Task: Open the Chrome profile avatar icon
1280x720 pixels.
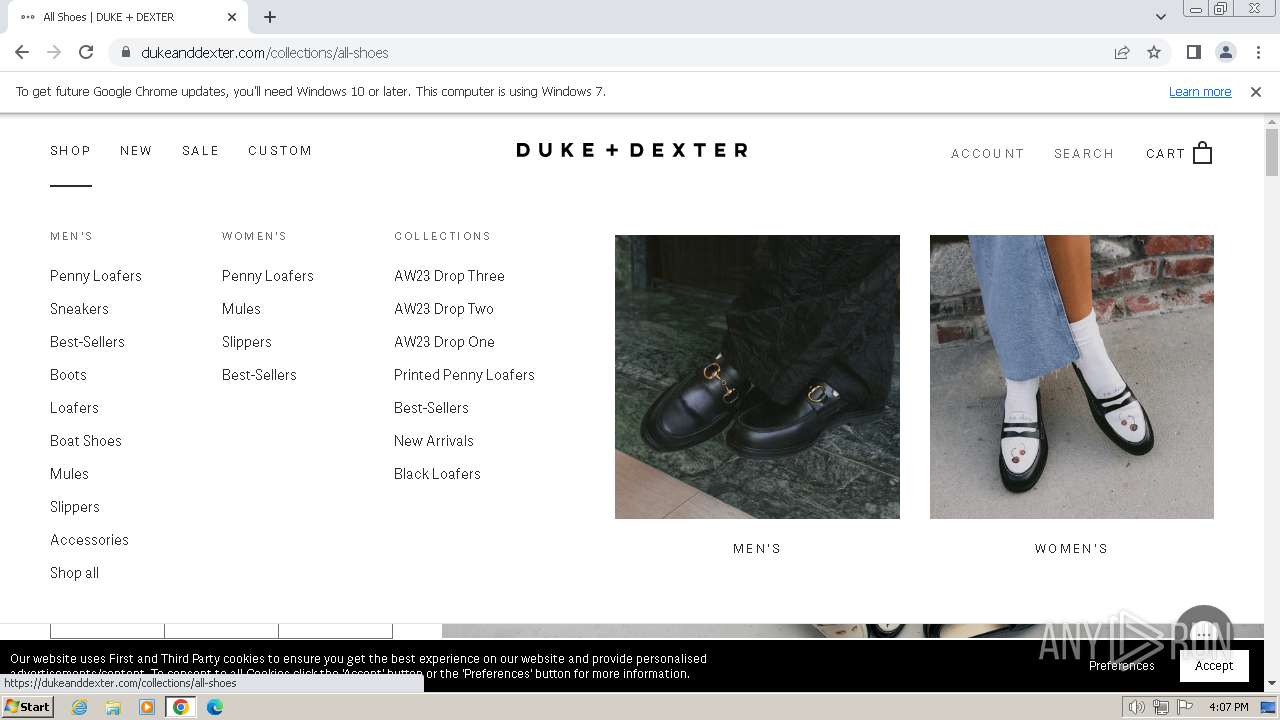Action: 1225,52
